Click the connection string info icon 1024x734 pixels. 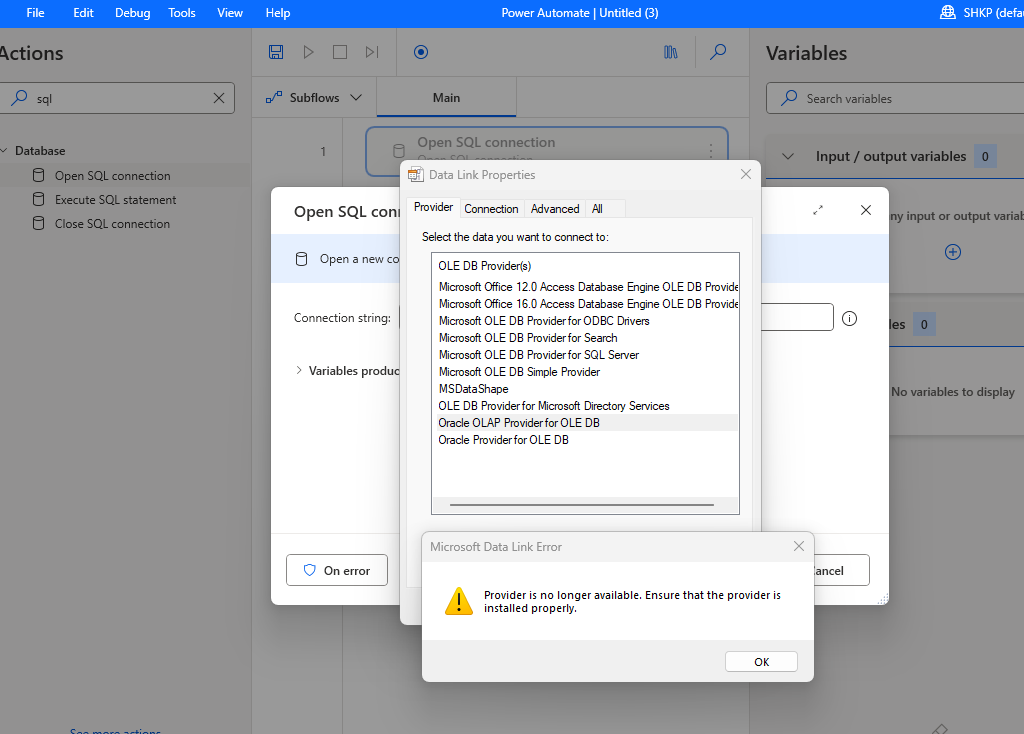point(849,319)
